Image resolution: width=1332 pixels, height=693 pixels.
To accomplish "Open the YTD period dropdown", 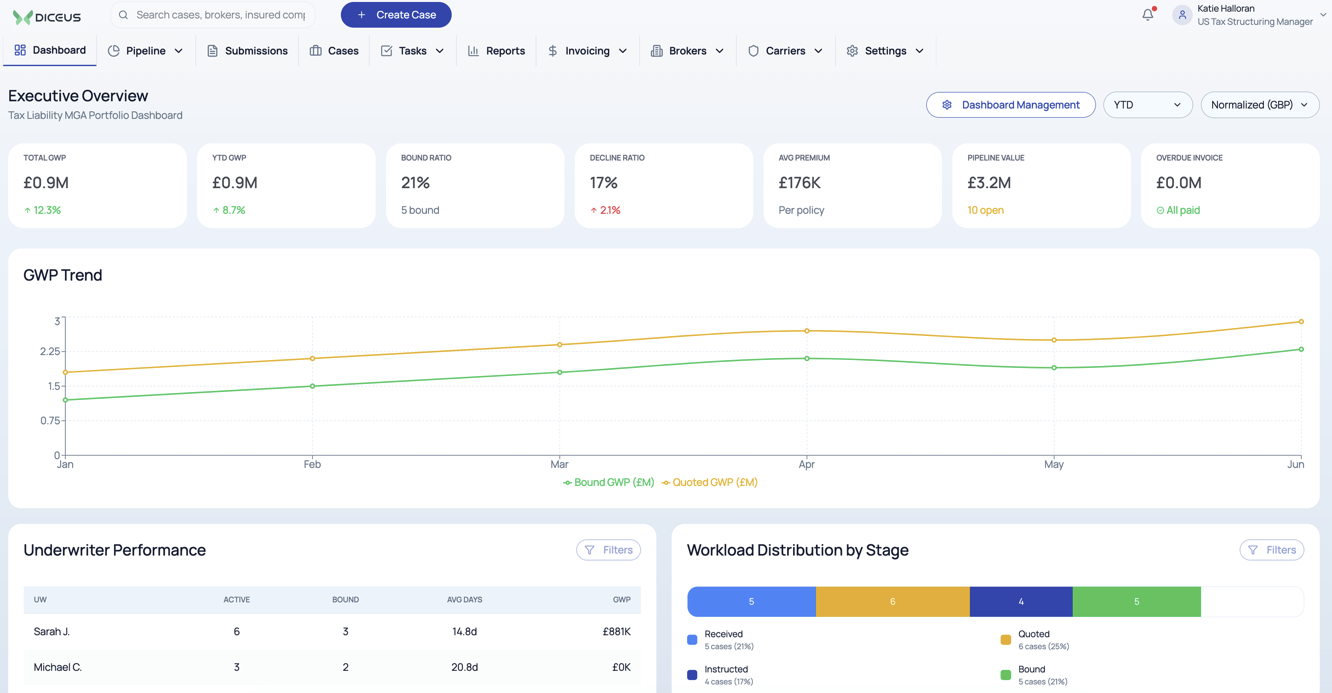I will pyautogui.click(x=1148, y=105).
